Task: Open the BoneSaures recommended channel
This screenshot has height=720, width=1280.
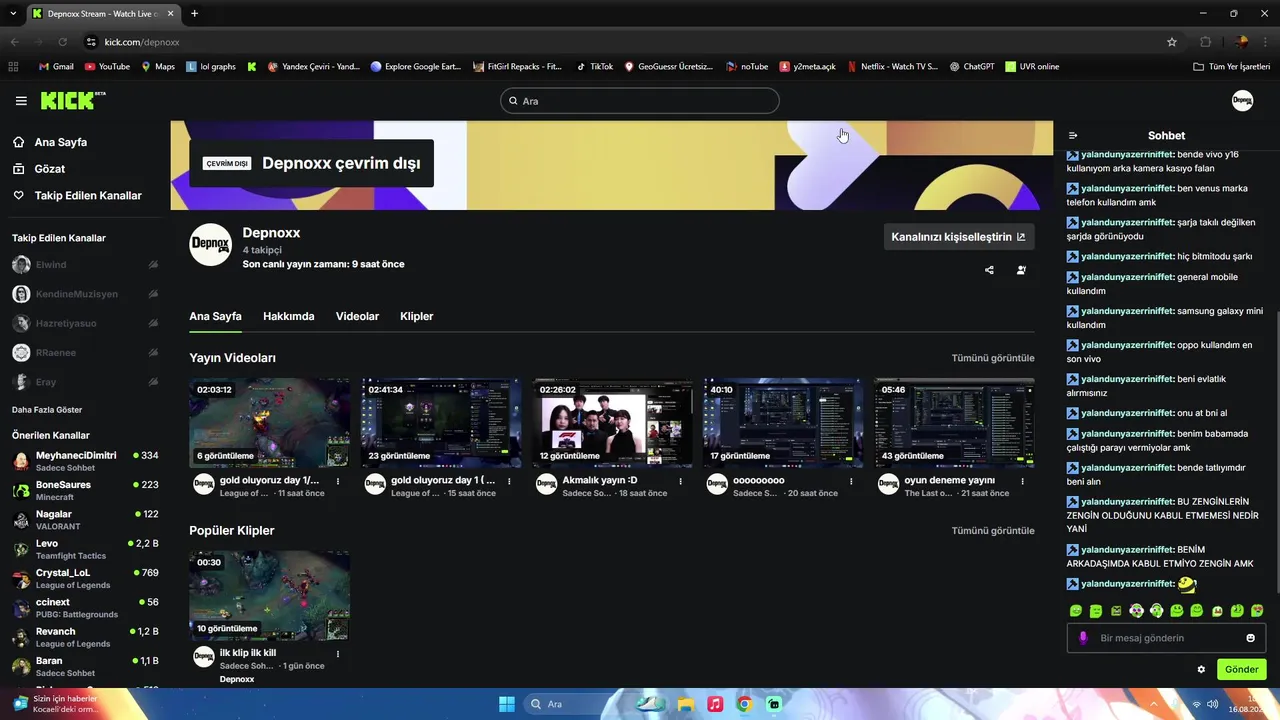Action: pos(85,490)
